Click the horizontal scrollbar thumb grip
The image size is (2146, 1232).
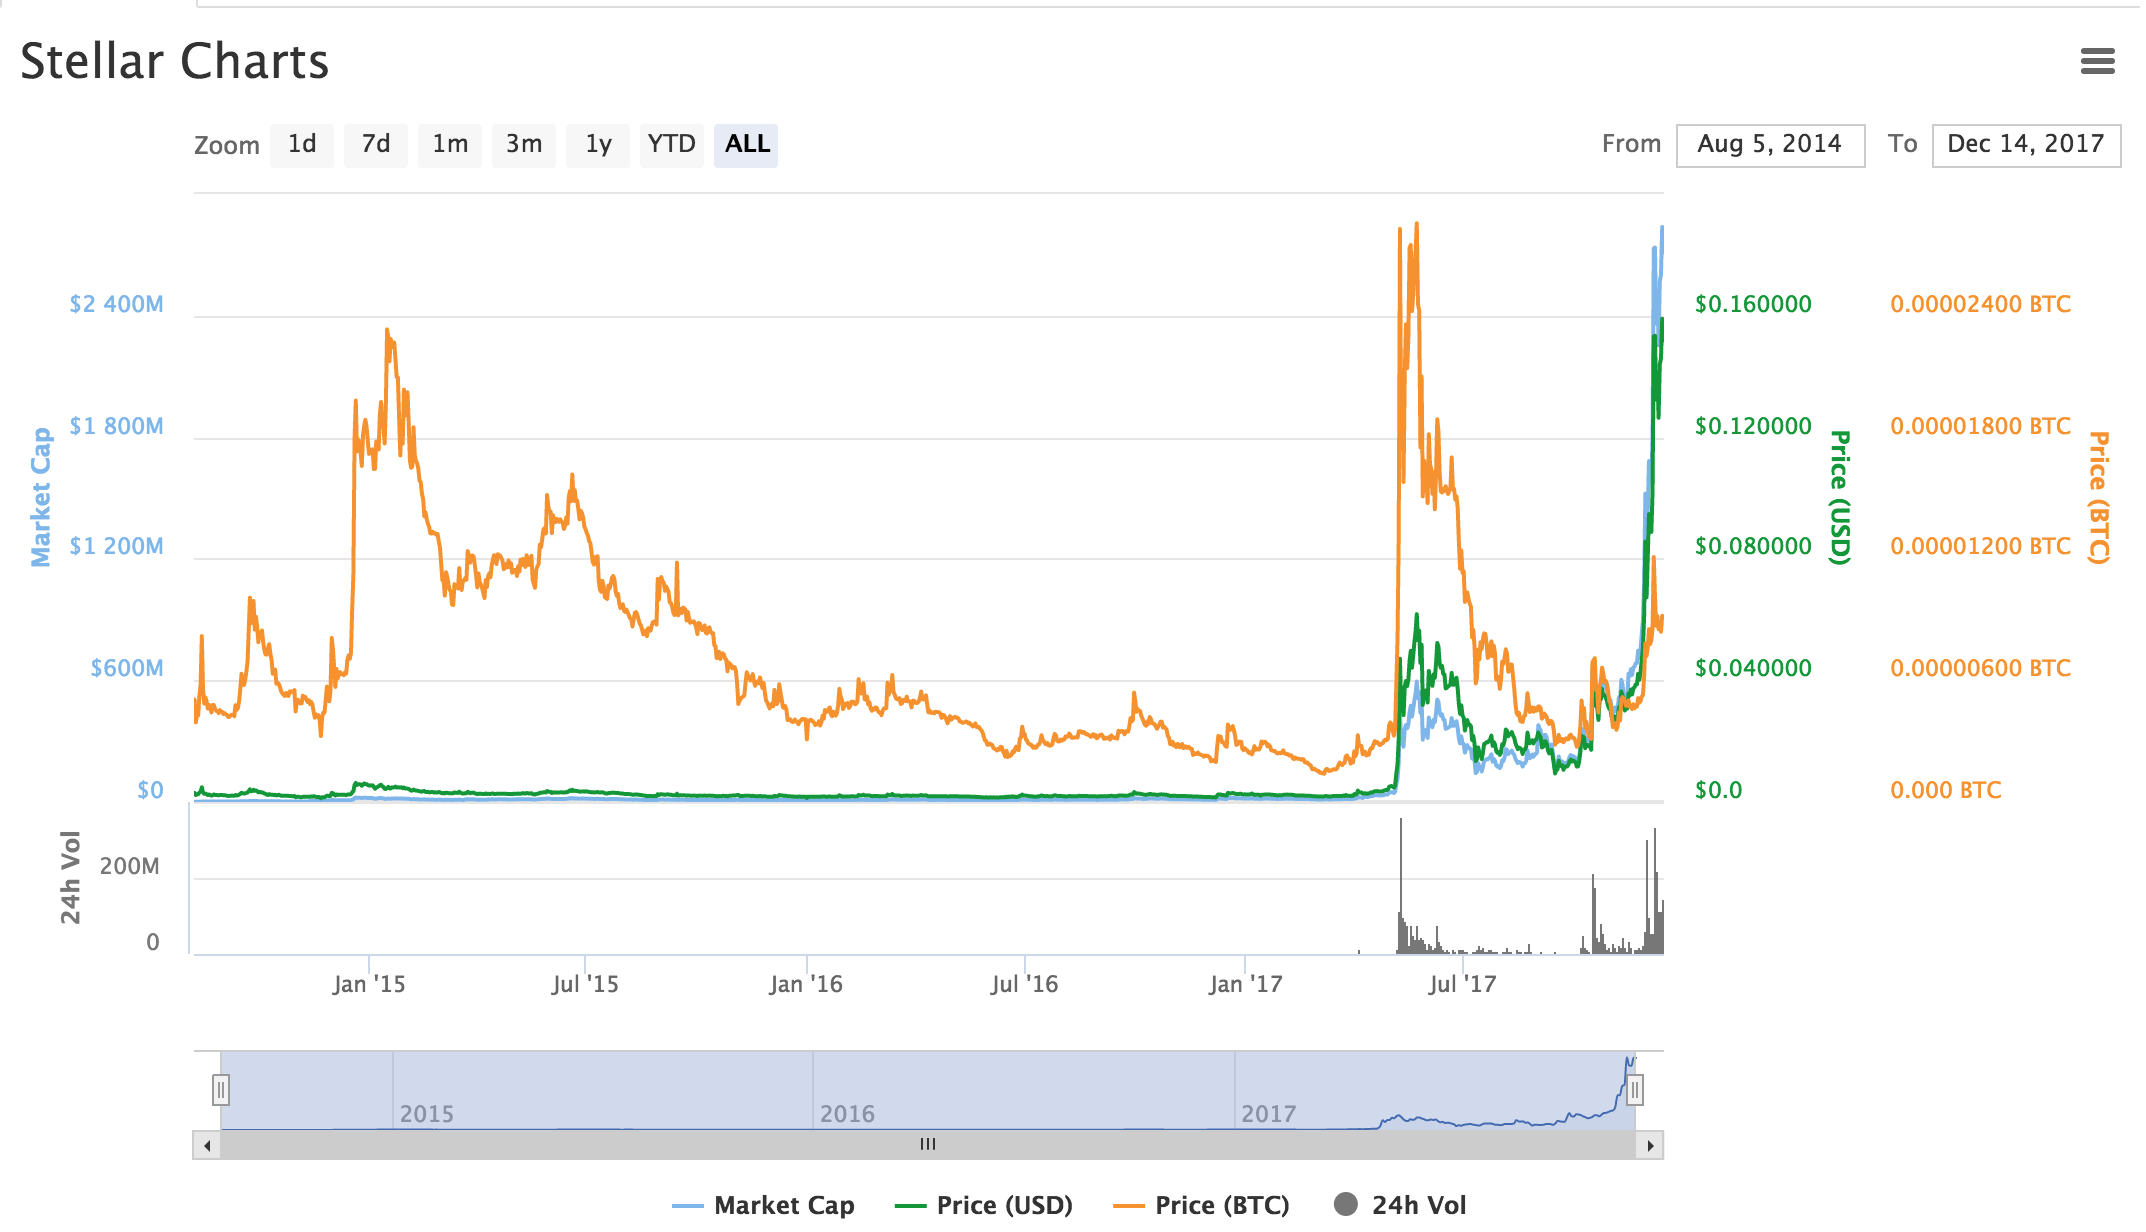[928, 1144]
